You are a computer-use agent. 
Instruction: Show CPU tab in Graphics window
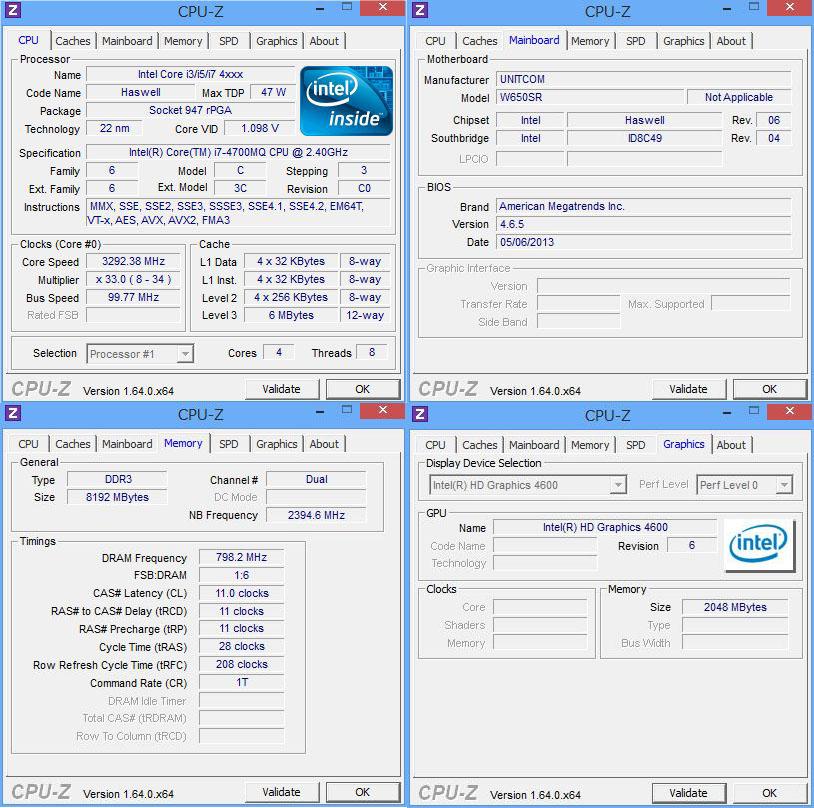click(435, 445)
